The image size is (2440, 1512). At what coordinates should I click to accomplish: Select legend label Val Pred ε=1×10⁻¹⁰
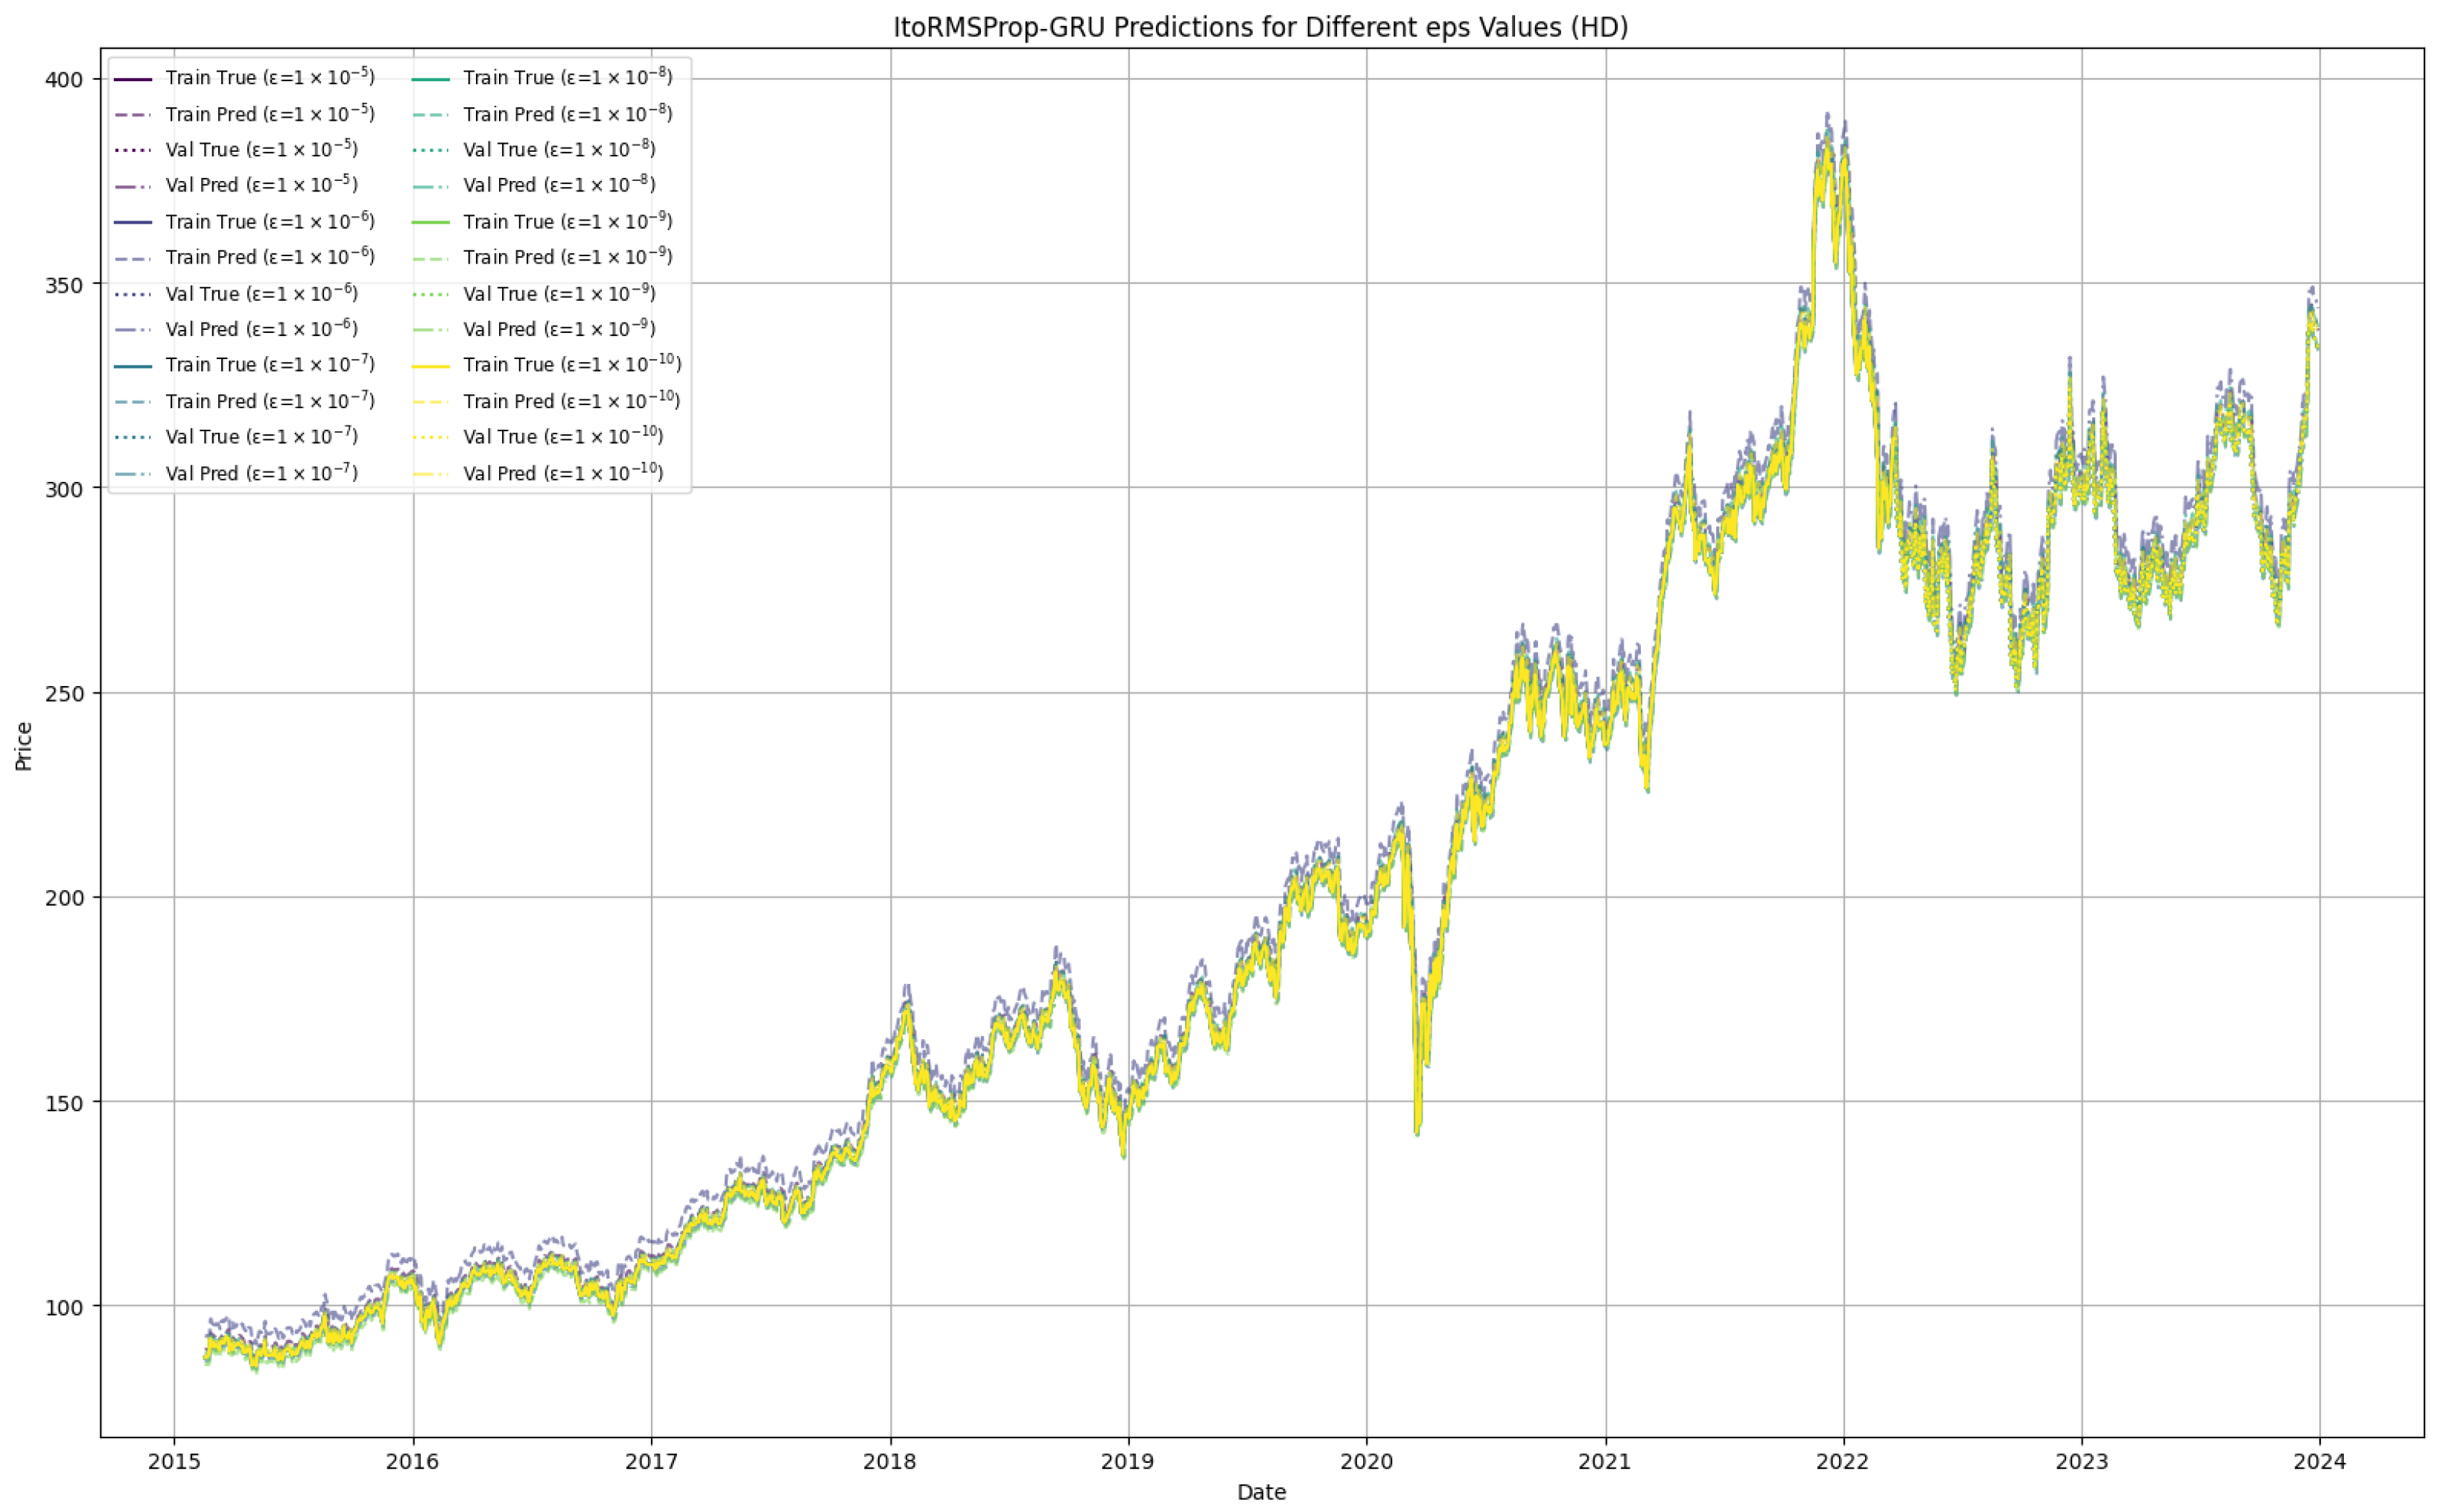563,473
